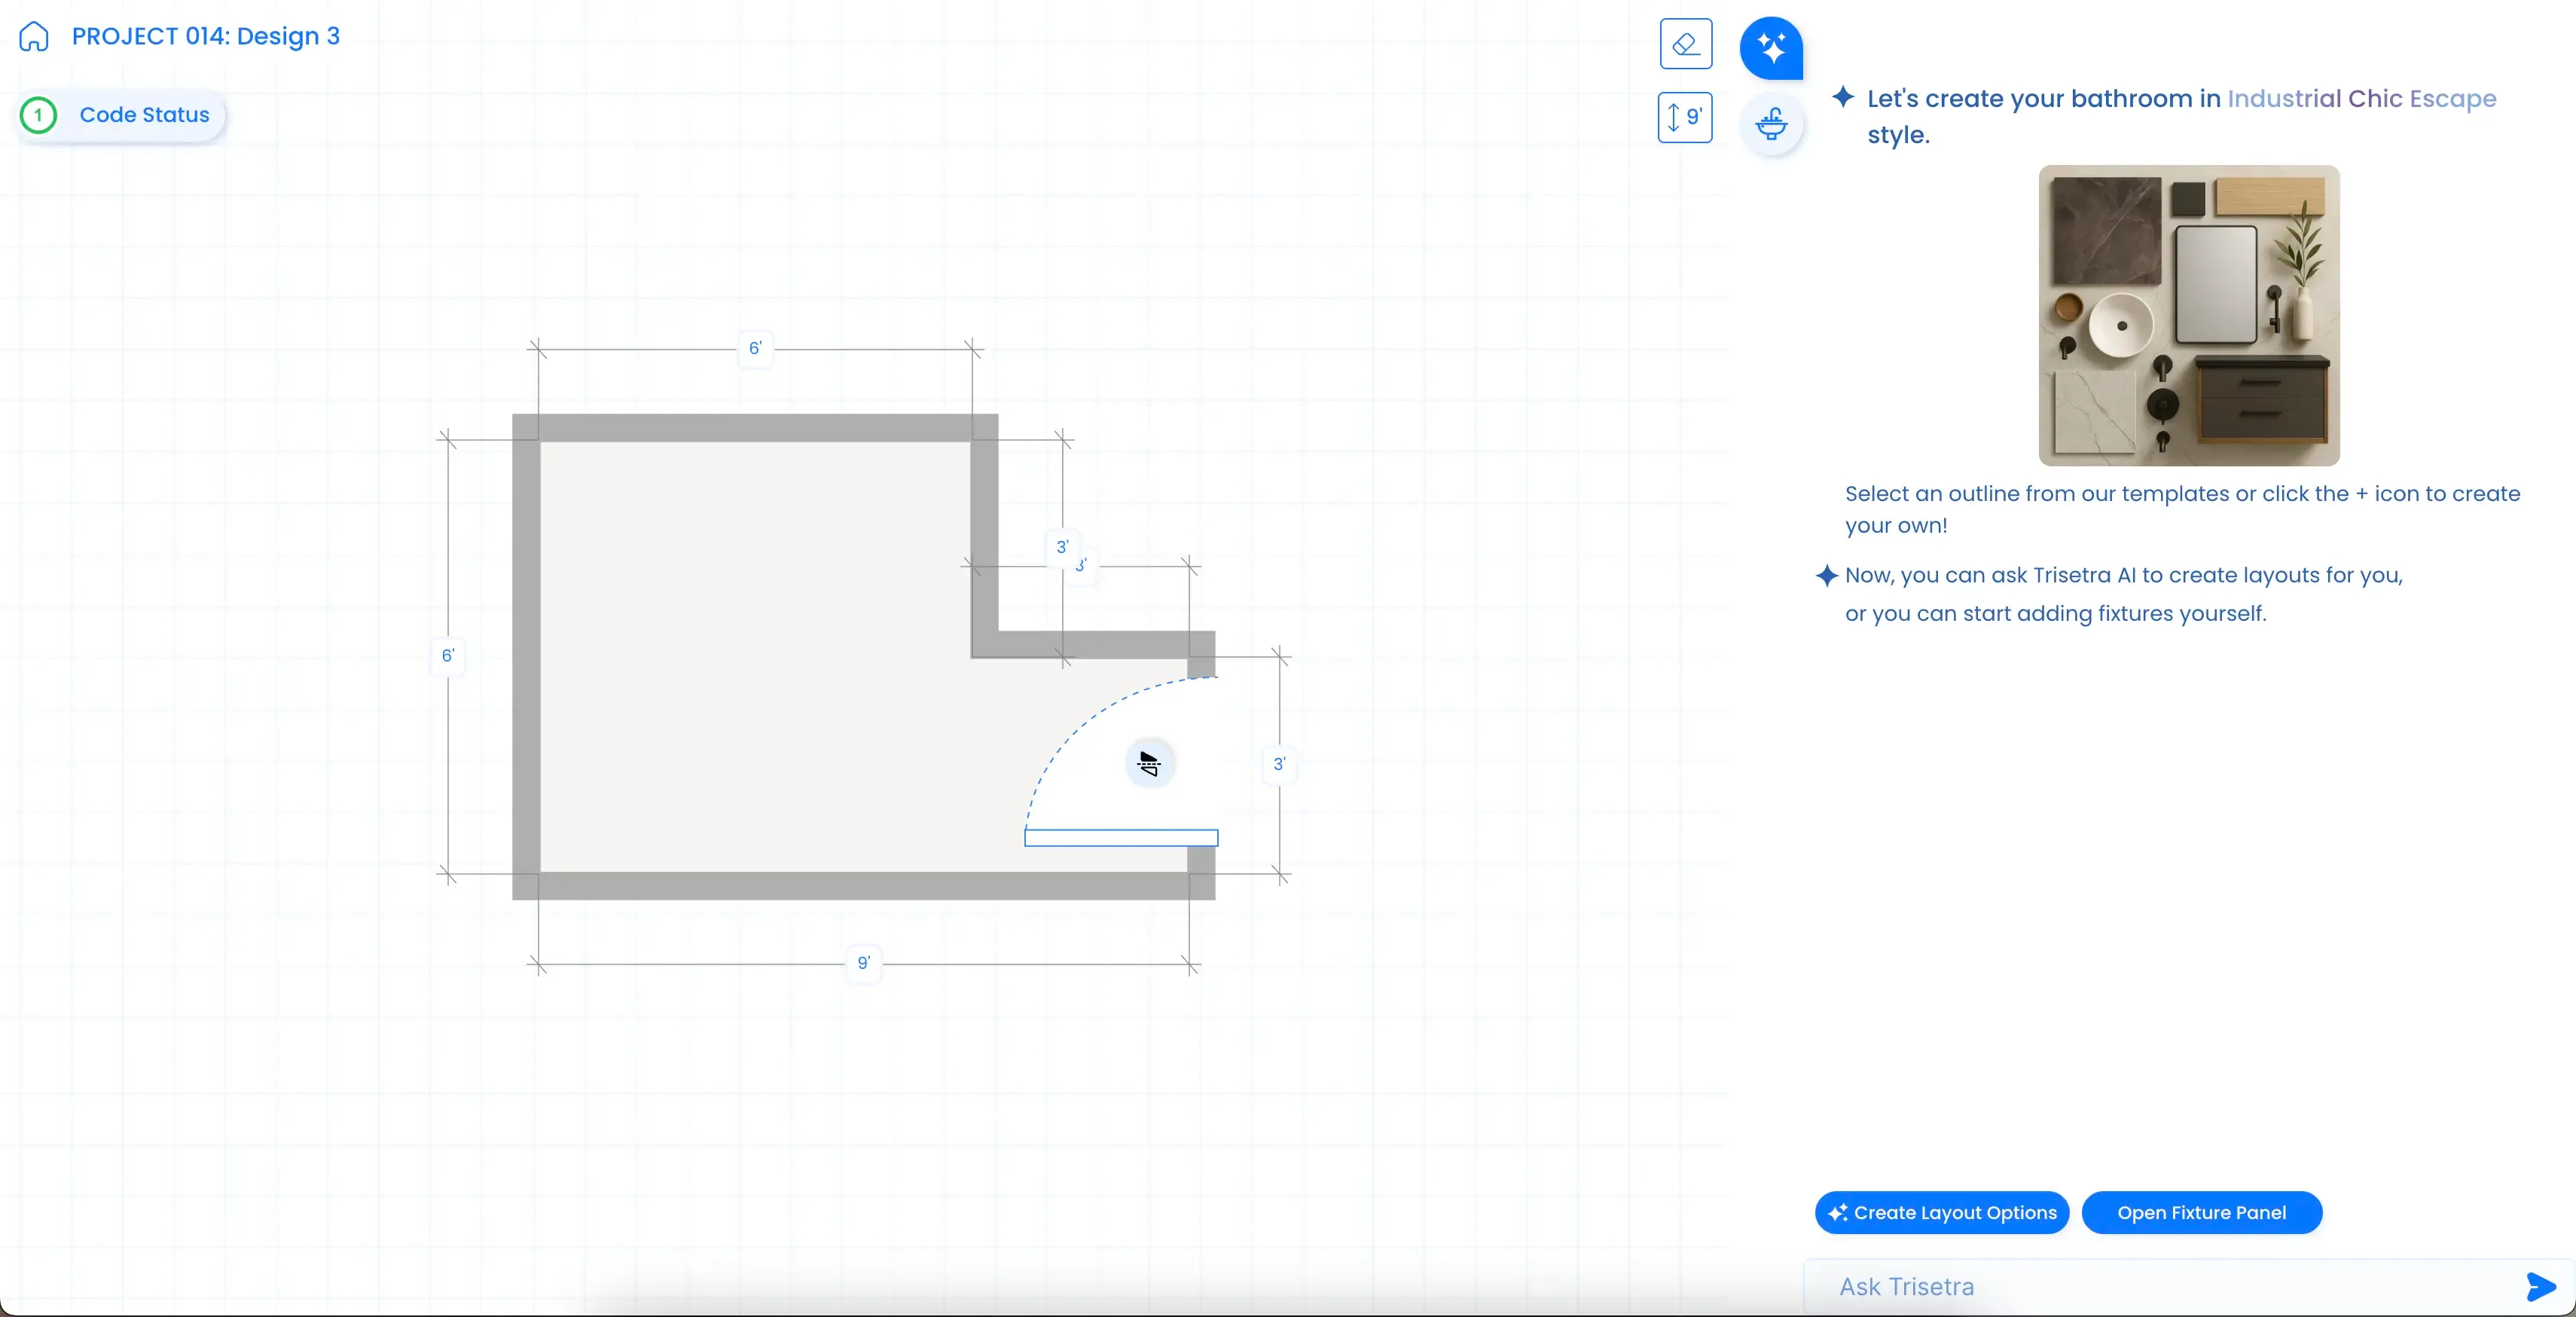The width and height of the screenshot is (2576, 1317).
Task: Click the right-side 3' dimension label
Action: [x=1280, y=763]
